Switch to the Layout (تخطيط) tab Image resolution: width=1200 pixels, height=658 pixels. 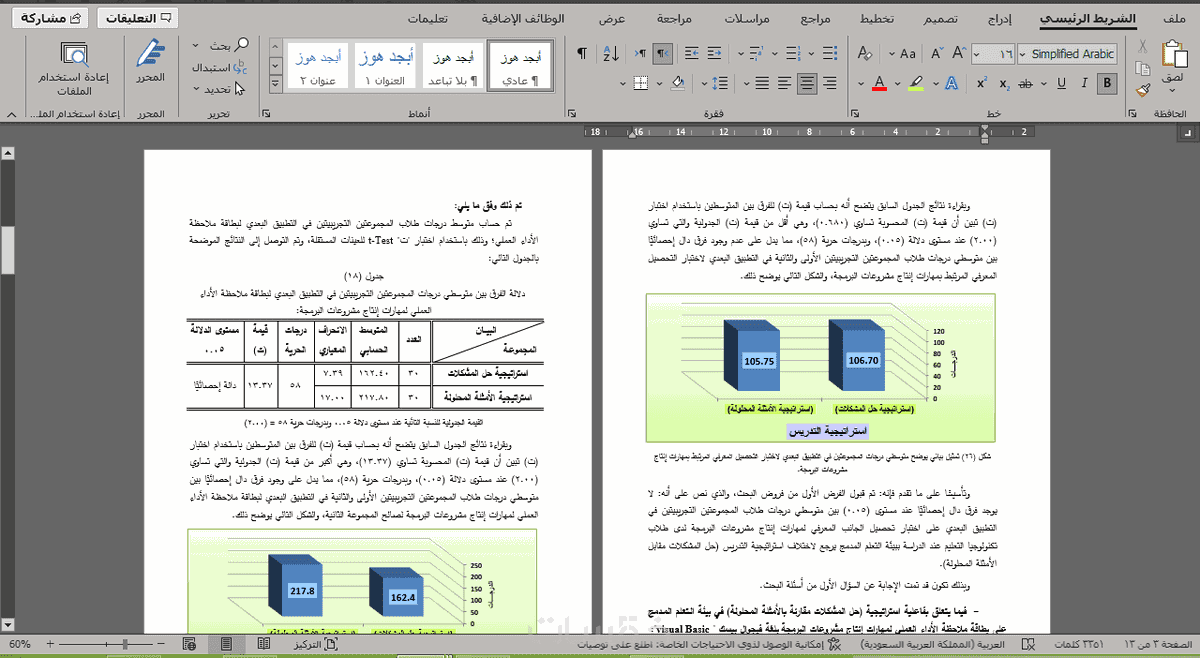click(877, 19)
